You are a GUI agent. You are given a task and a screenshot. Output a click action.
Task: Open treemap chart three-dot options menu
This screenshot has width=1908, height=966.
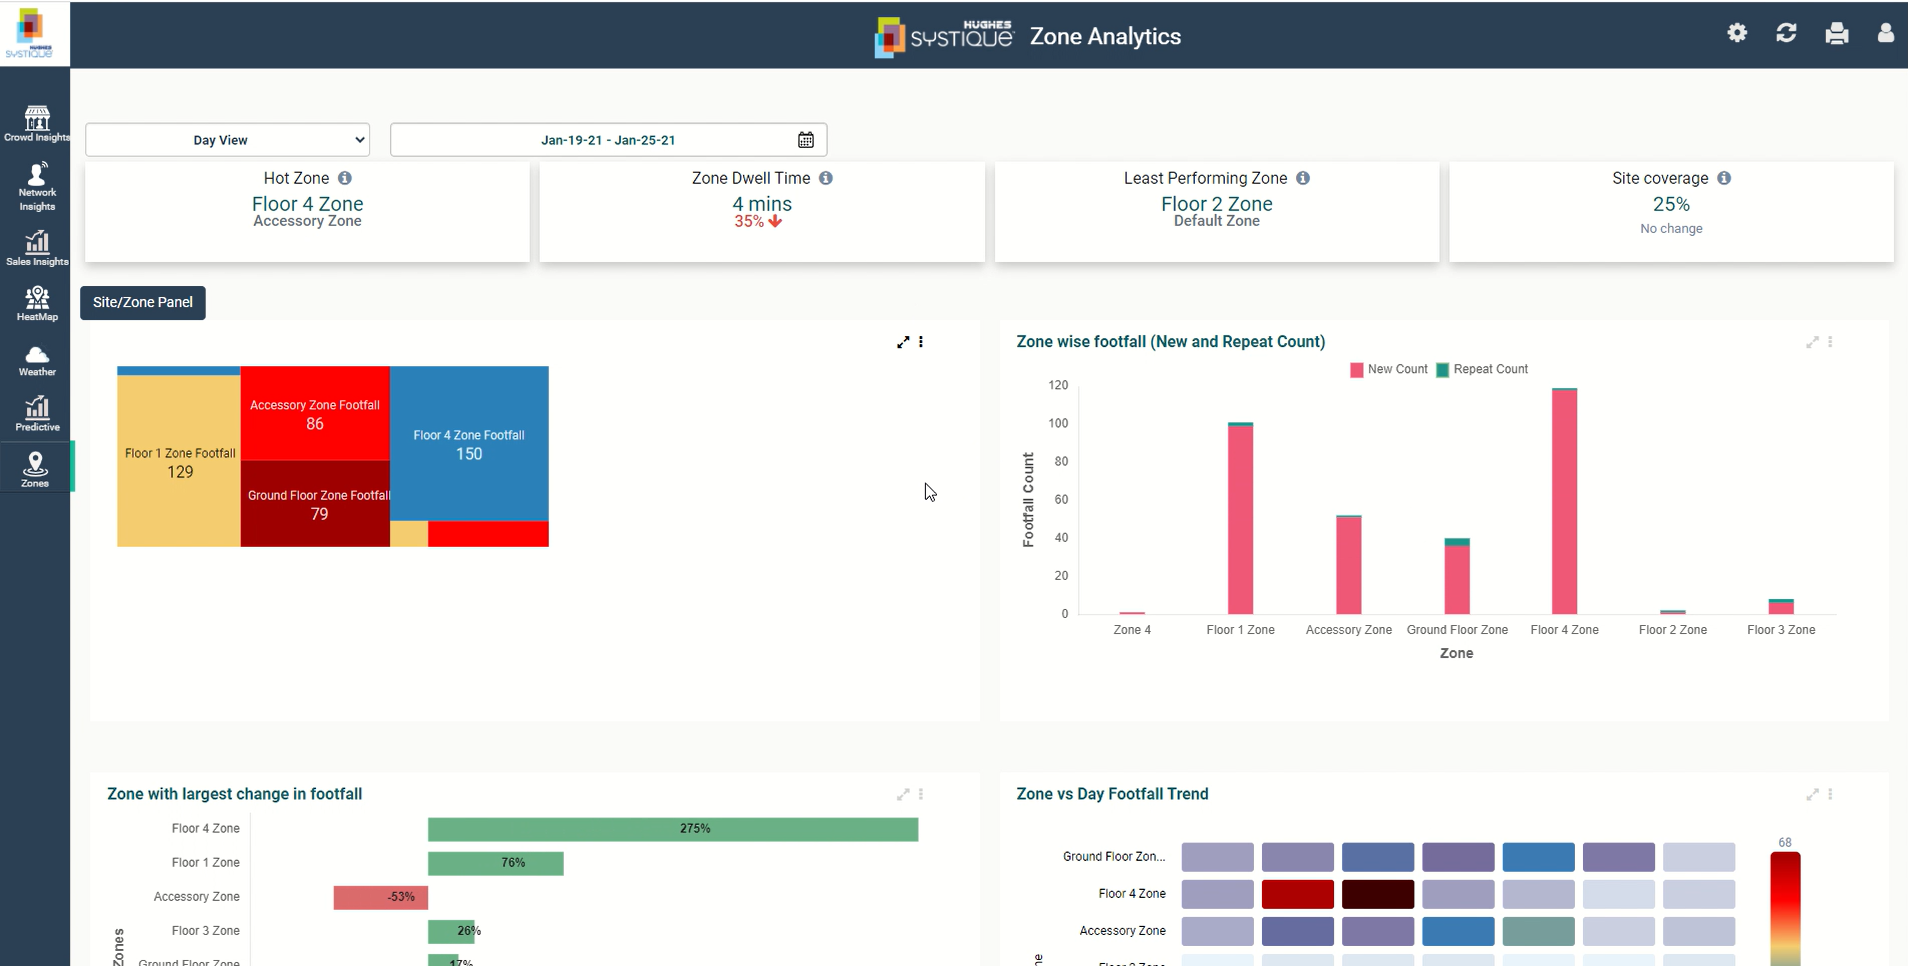click(921, 342)
